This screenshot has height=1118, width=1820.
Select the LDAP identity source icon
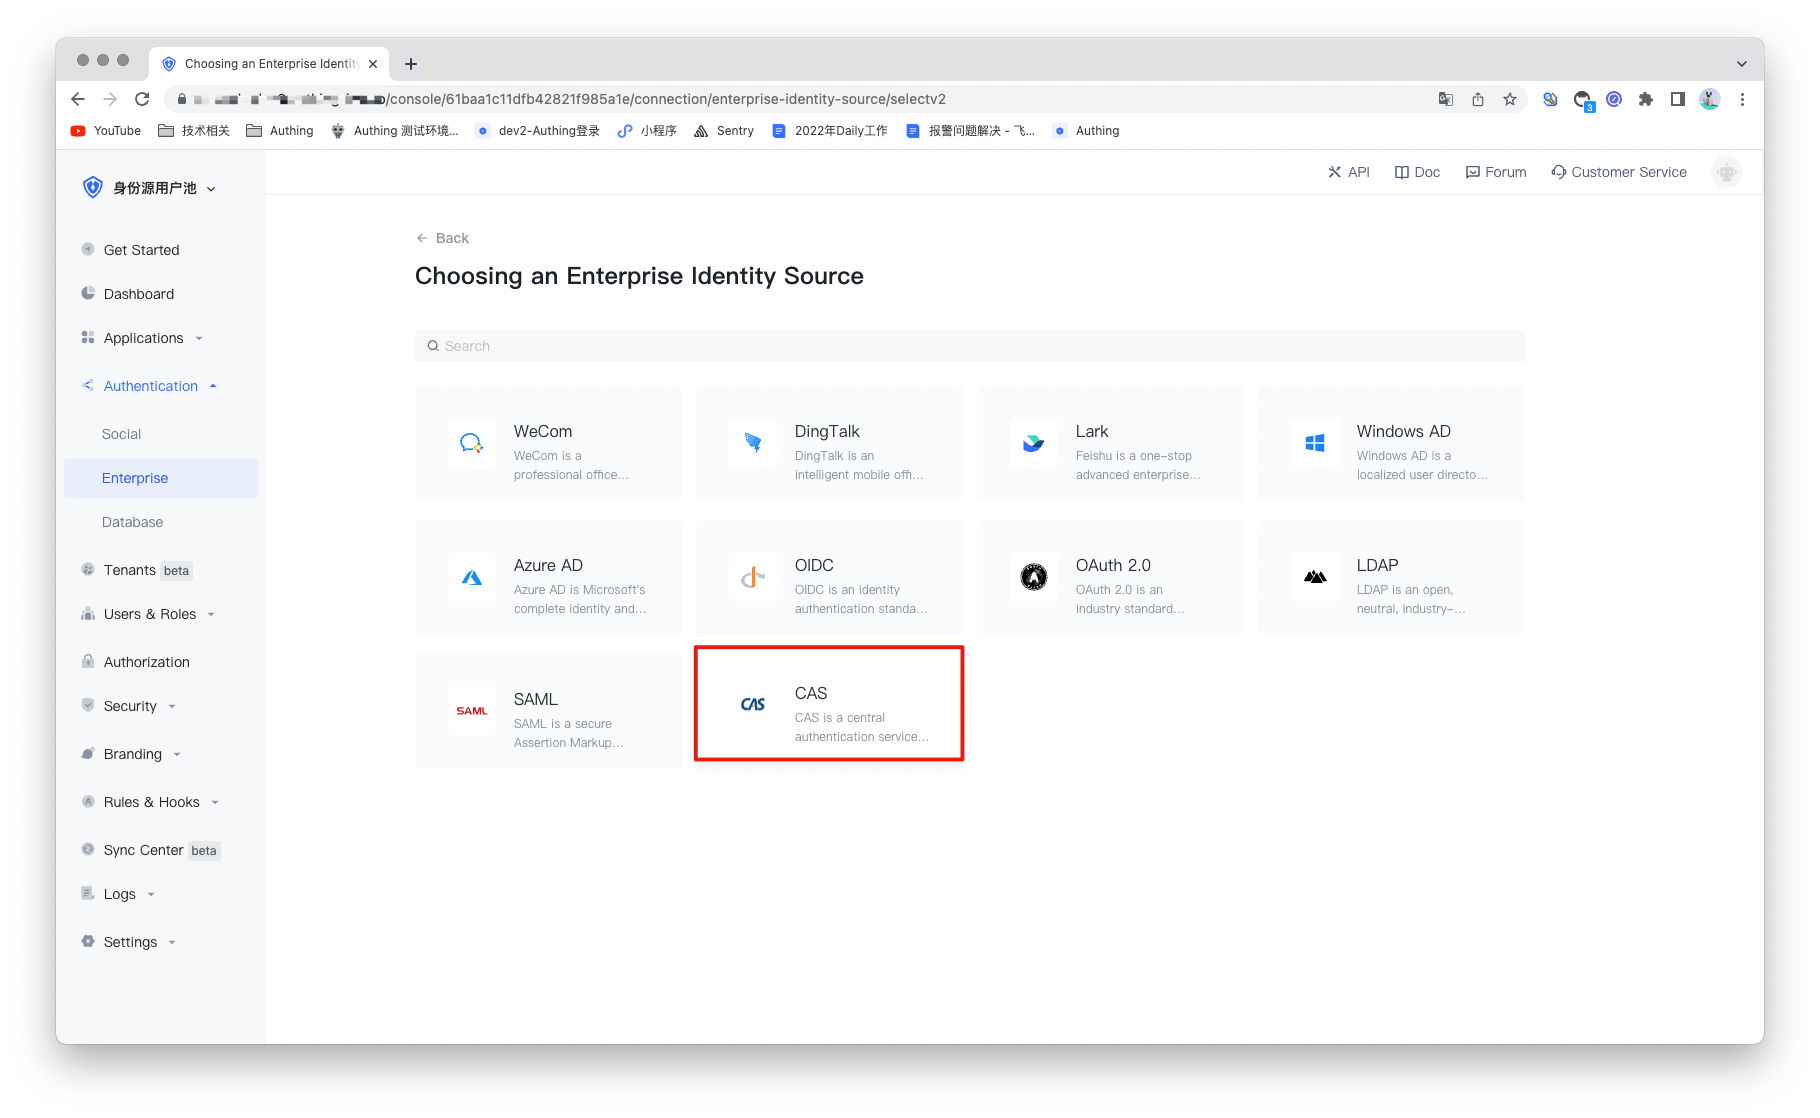1315,577
